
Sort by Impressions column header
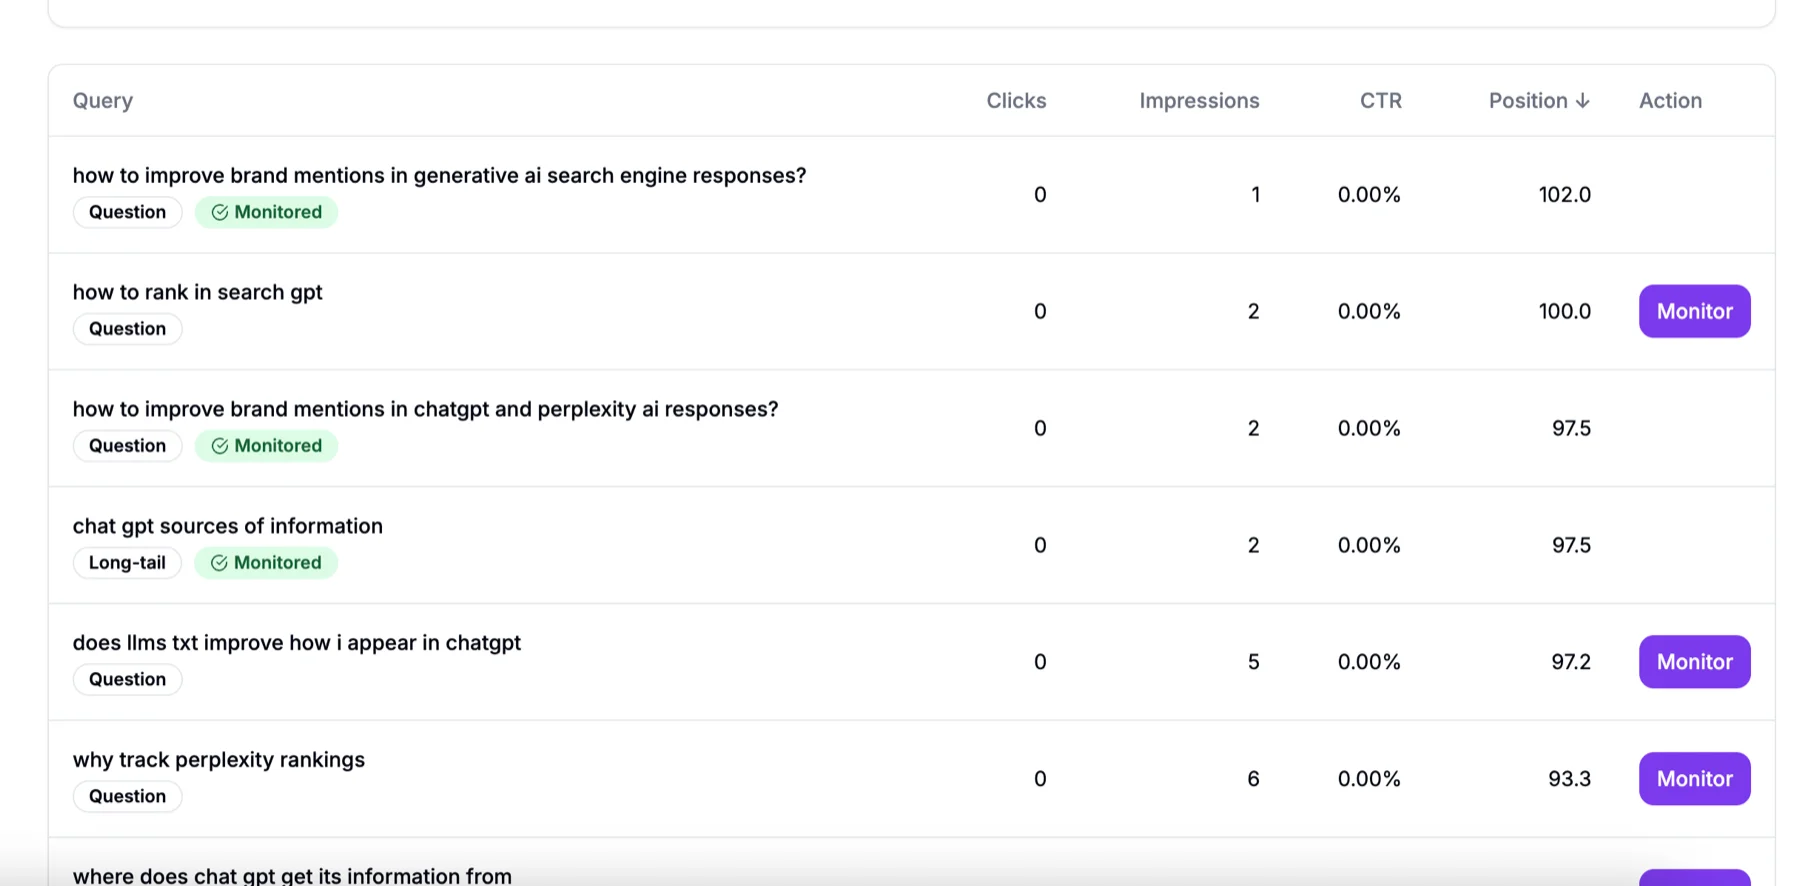[x=1199, y=101]
